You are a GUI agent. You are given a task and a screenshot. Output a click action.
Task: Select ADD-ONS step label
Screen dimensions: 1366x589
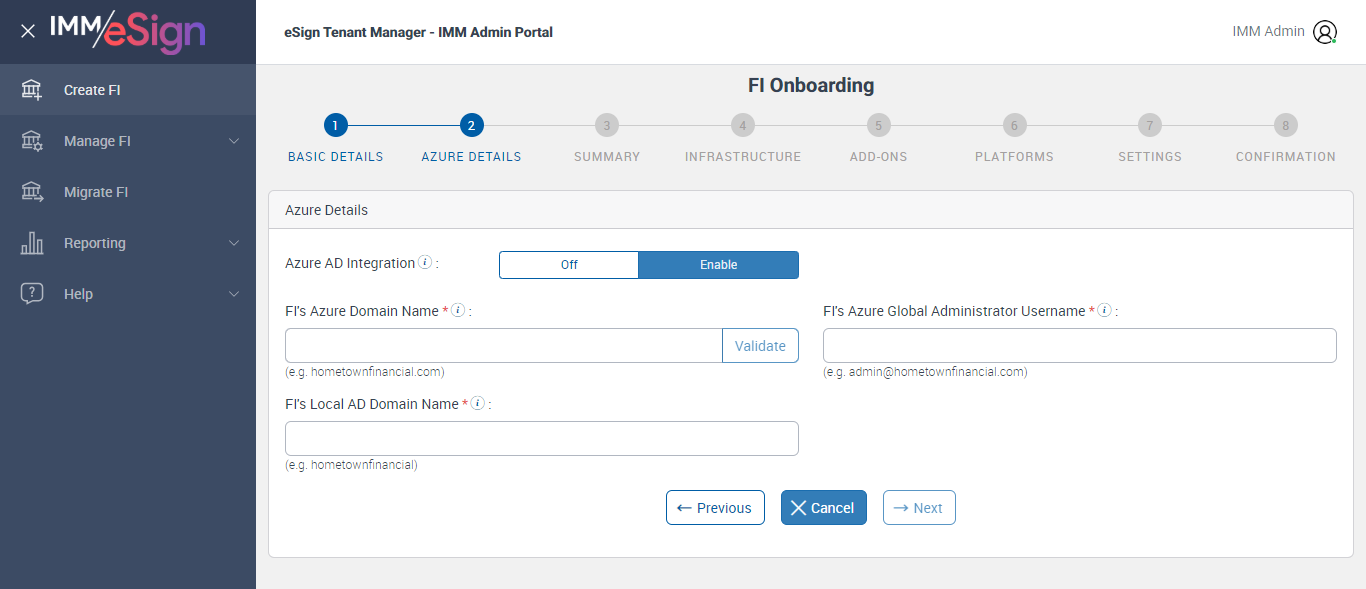coord(878,157)
